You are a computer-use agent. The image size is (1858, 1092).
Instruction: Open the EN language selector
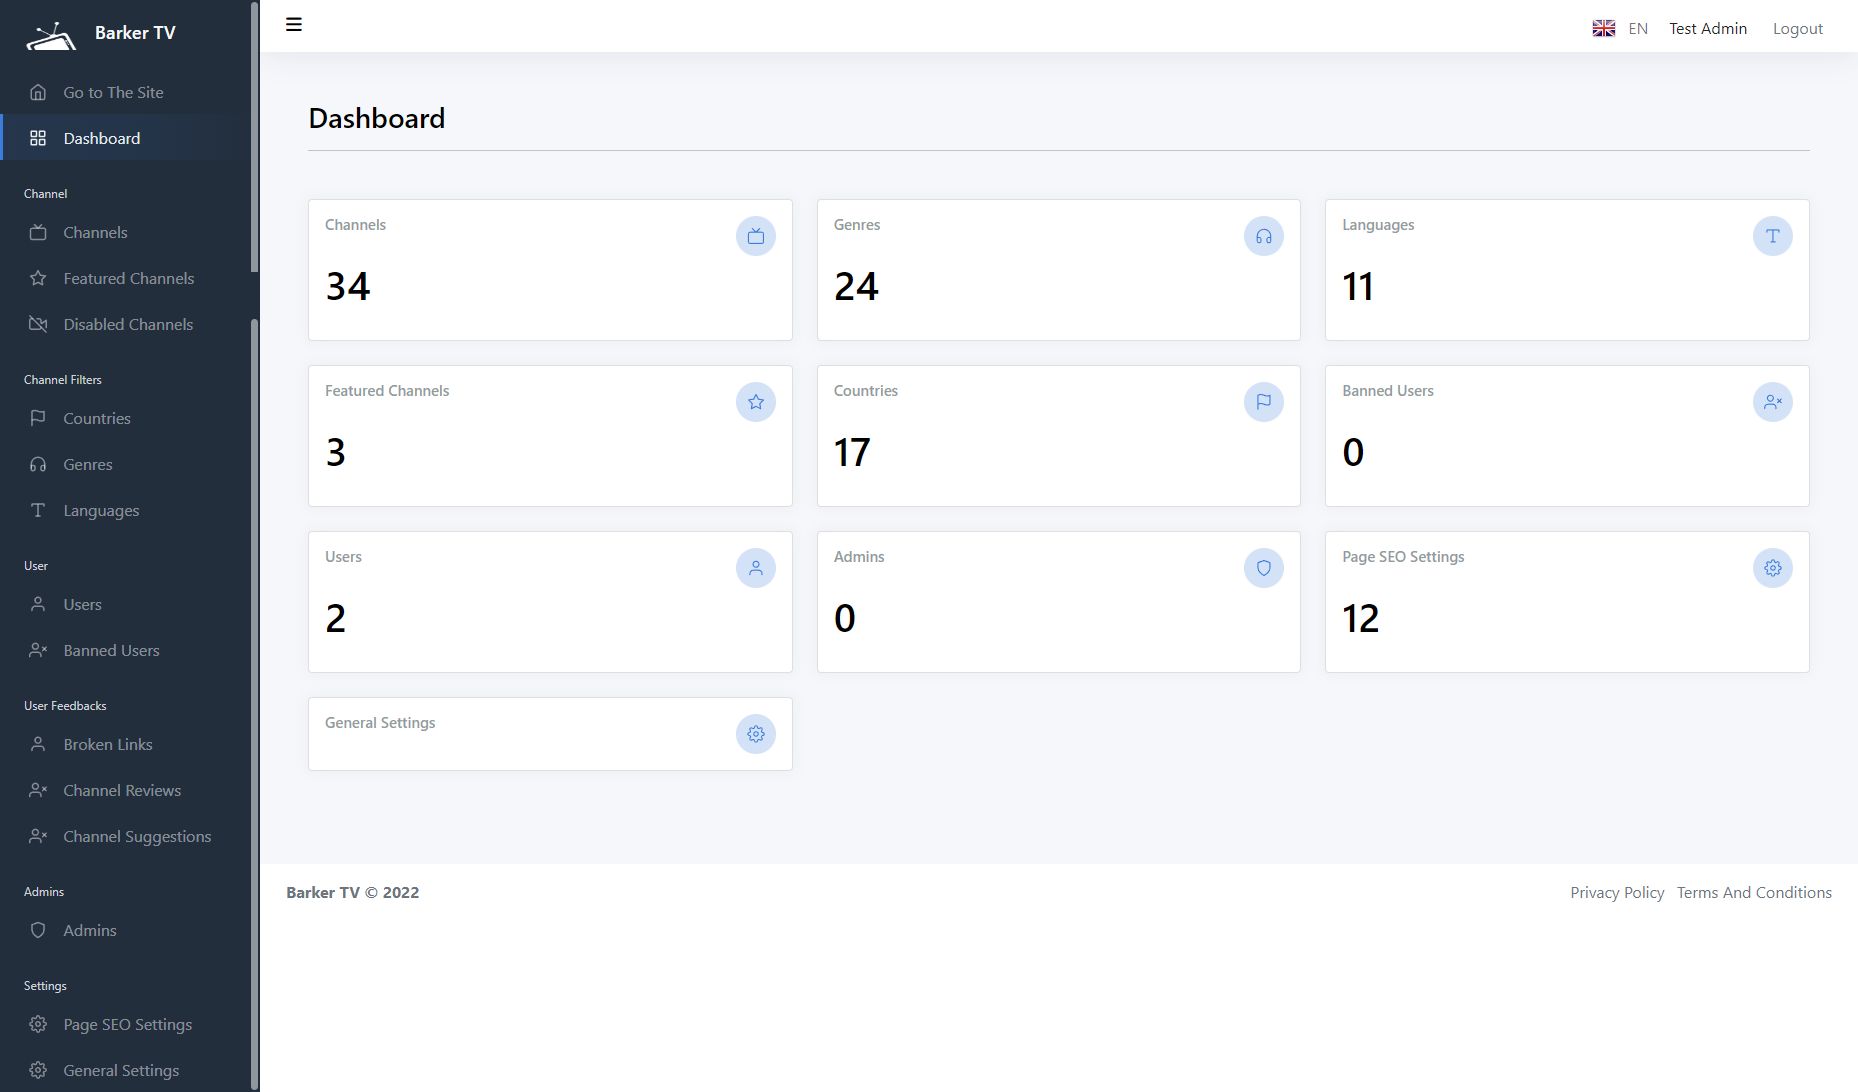pos(1621,29)
